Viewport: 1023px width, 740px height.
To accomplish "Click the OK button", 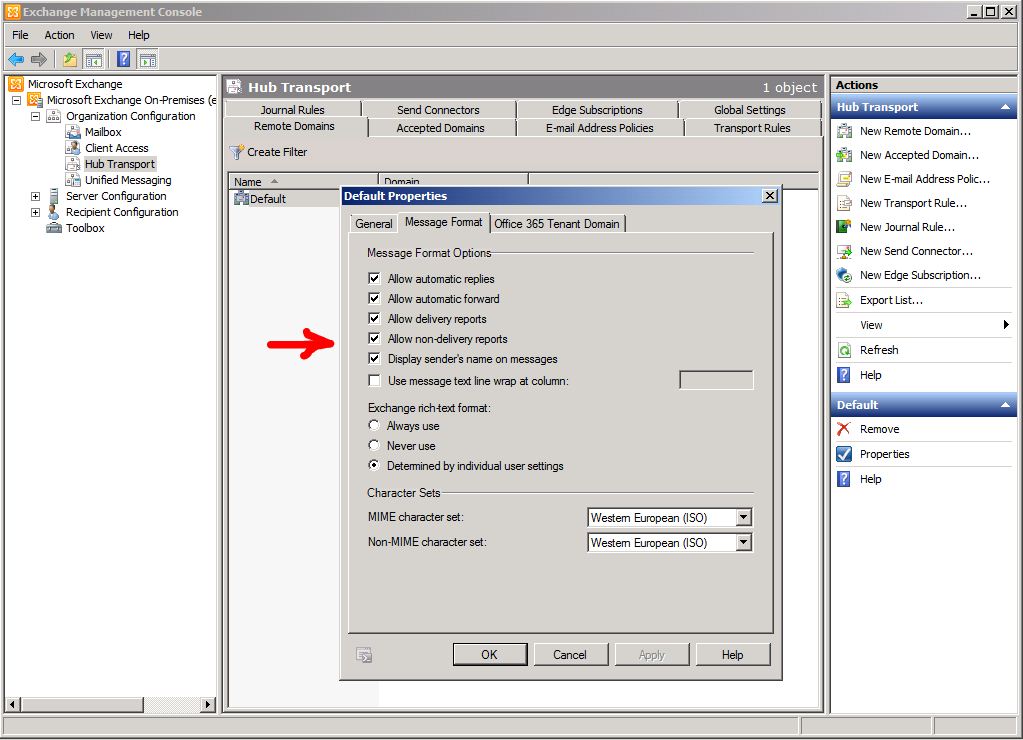I will click(x=489, y=655).
